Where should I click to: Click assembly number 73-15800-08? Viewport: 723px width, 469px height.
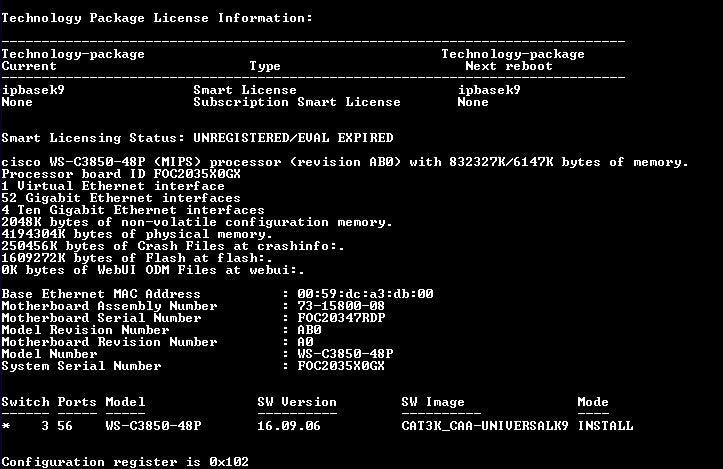(341, 306)
